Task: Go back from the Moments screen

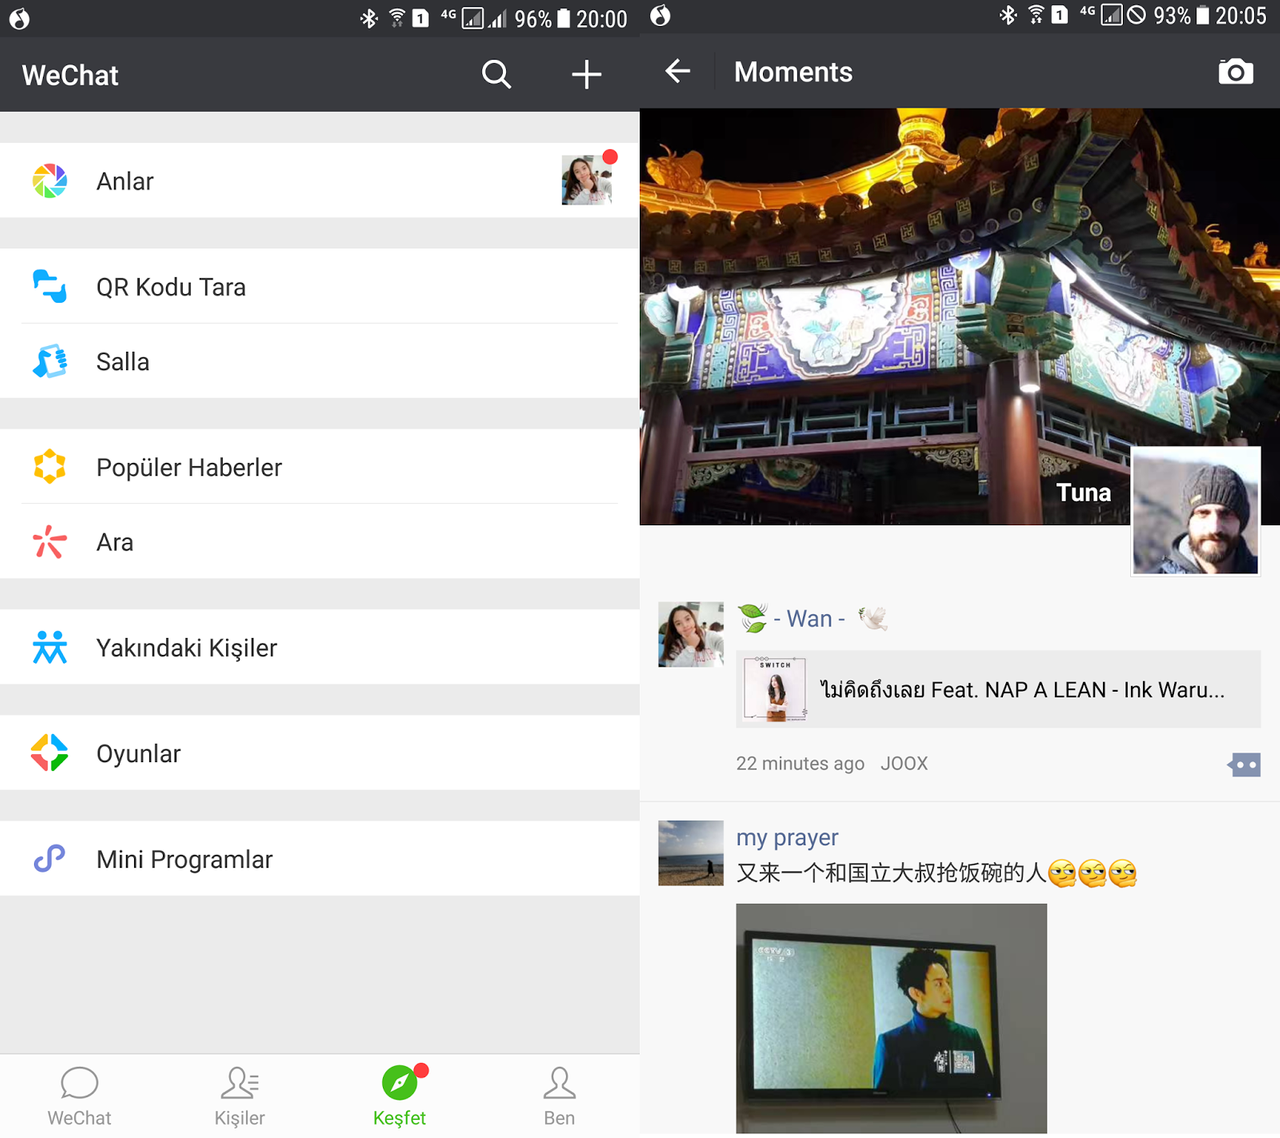Action: pos(677,71)
